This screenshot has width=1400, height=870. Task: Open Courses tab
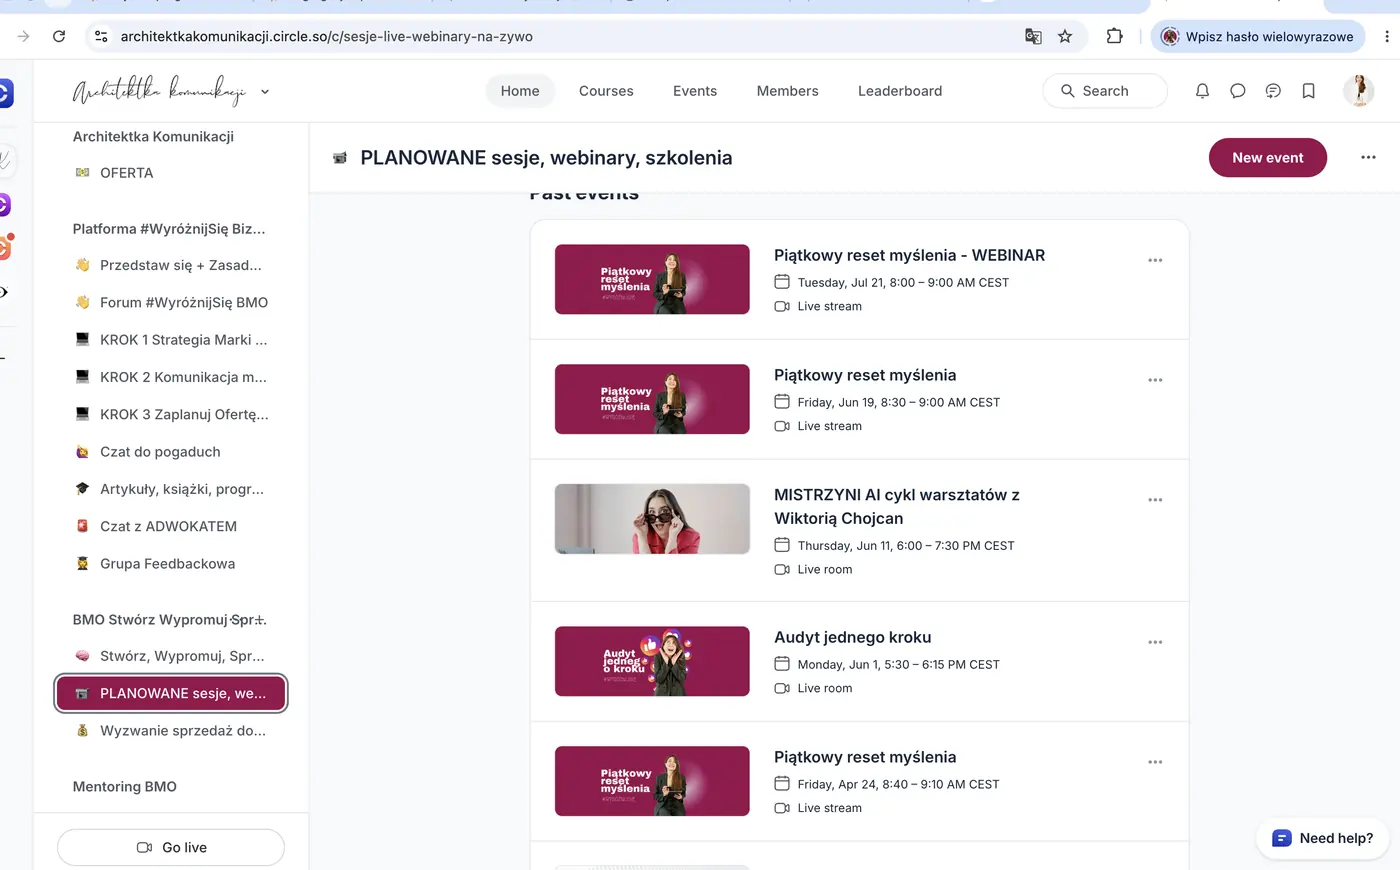pos(606,91)
